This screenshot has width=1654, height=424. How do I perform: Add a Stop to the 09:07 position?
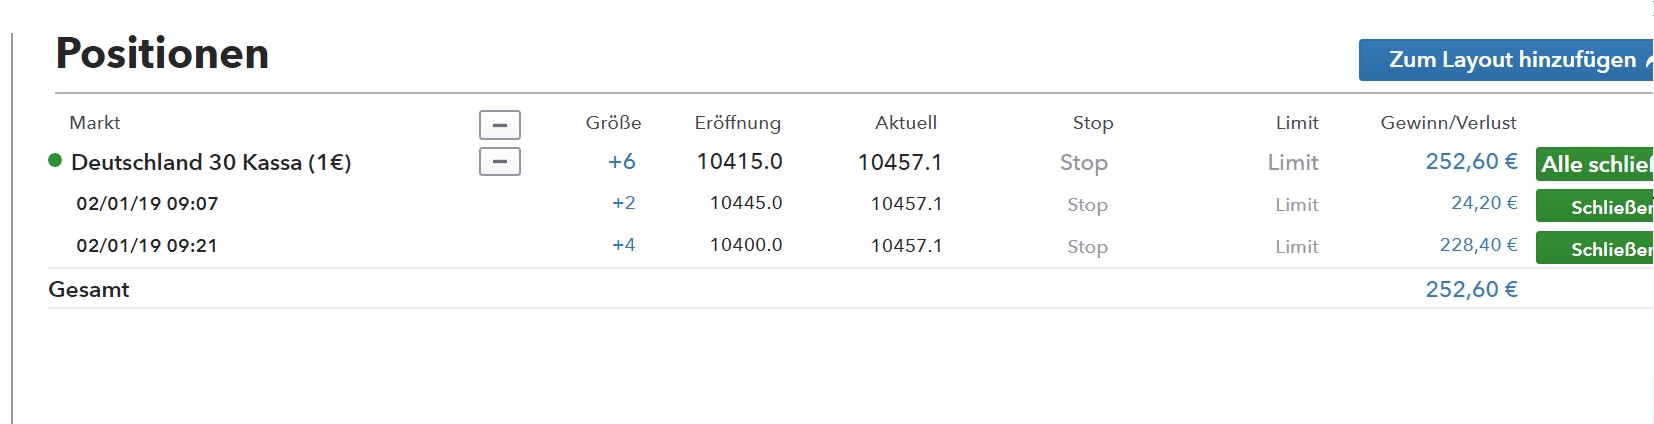pos(1087,205)
